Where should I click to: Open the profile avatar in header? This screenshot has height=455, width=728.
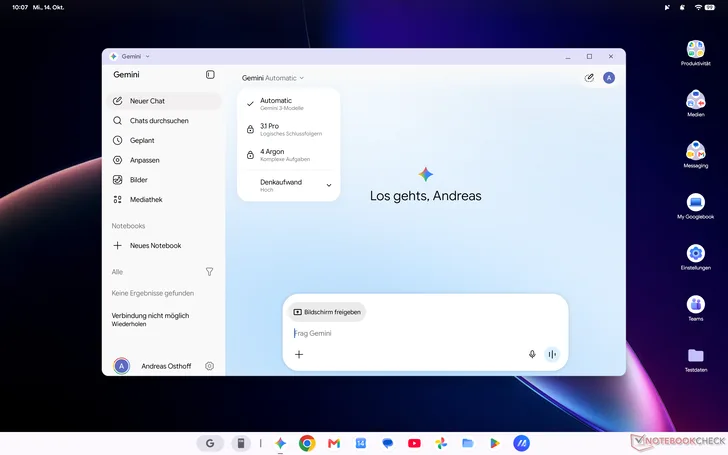609,78
